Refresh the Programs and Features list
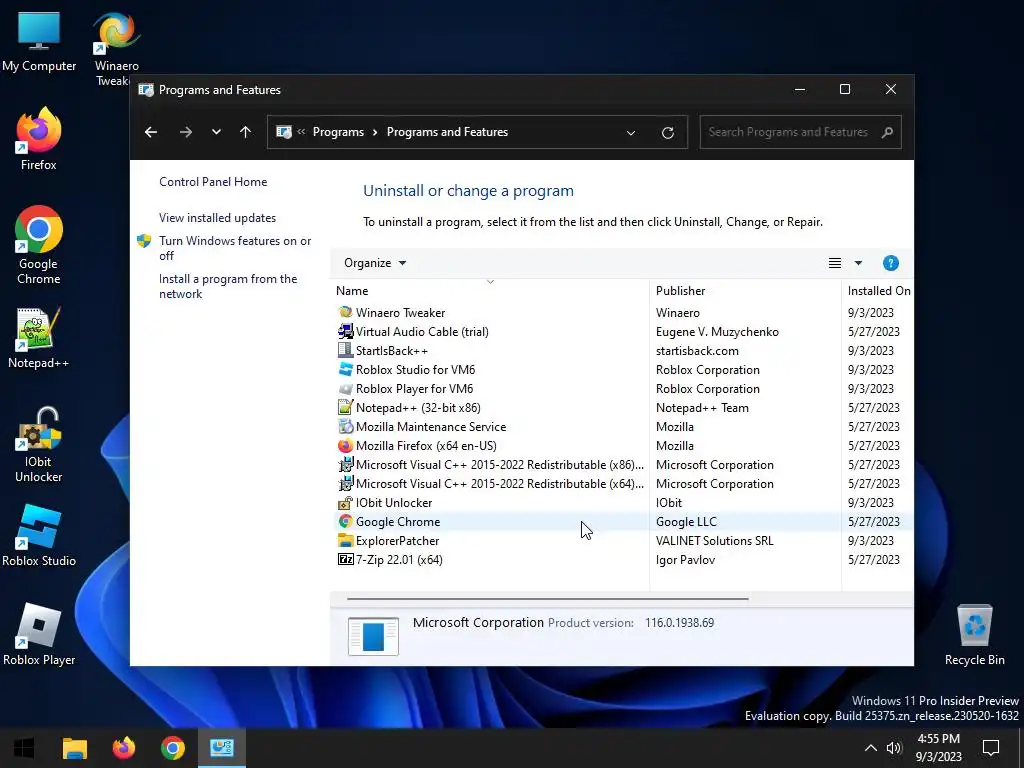The image size is (1024, 768). 667,133
